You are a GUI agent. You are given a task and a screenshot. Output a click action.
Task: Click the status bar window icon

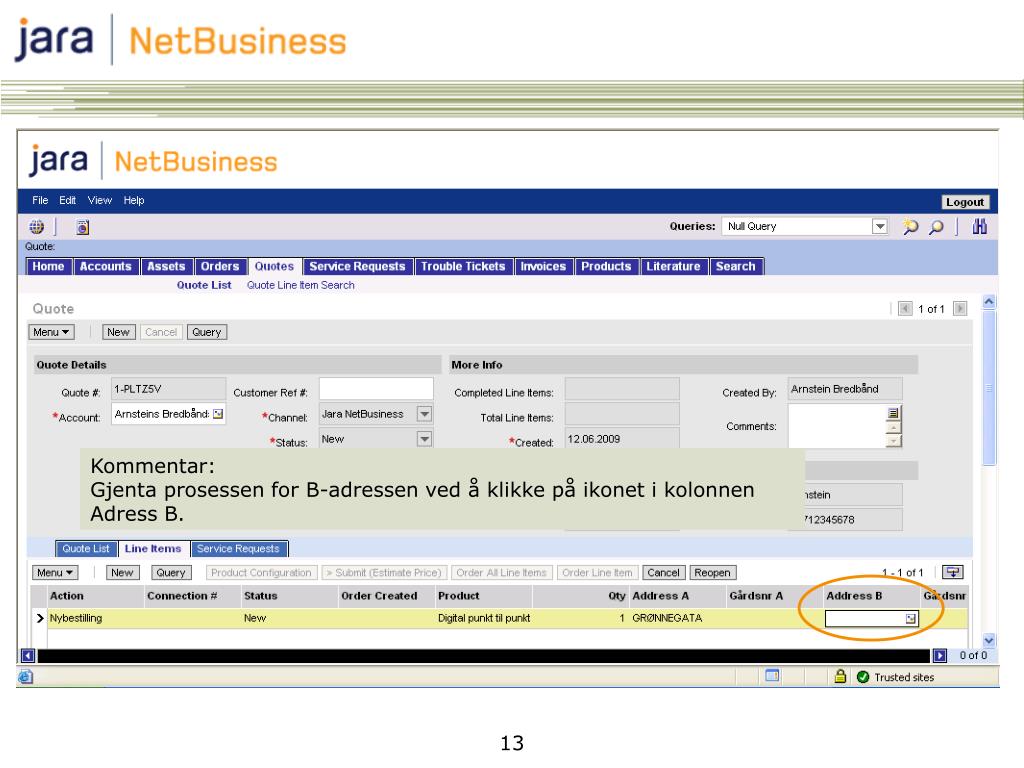[772, 676]
